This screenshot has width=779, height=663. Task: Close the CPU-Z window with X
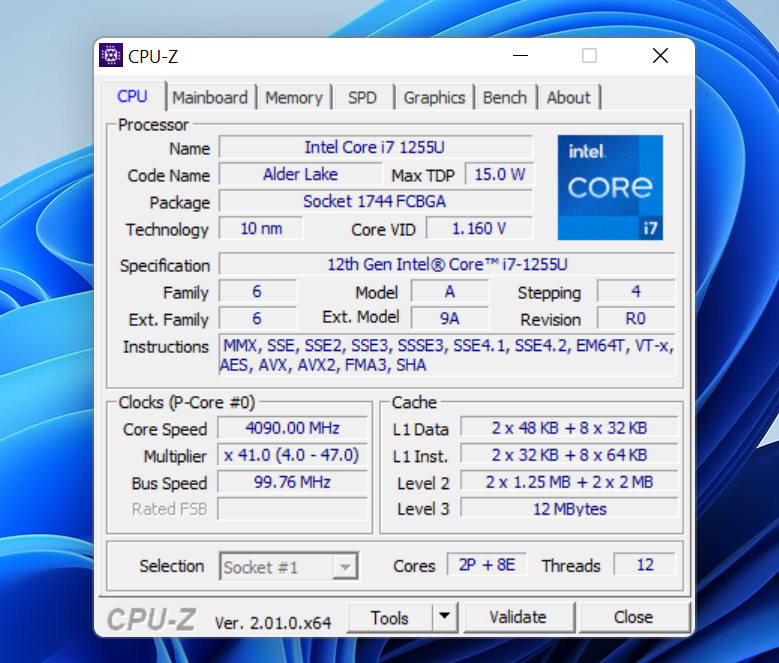tap(660, 56)
